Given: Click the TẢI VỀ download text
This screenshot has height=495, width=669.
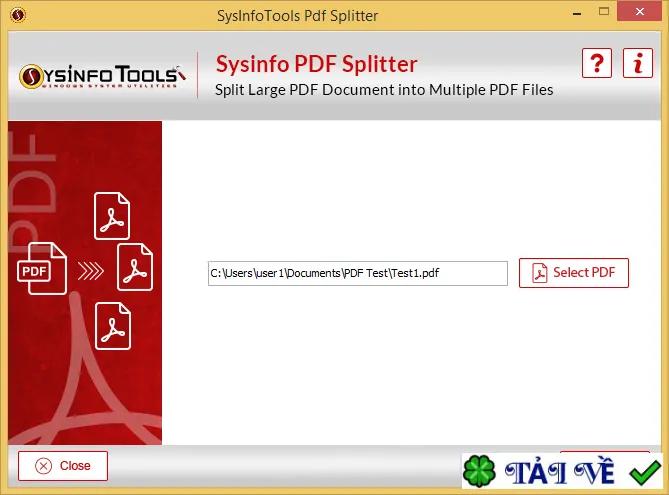Looking at the screenshot, I should [559, 472].
